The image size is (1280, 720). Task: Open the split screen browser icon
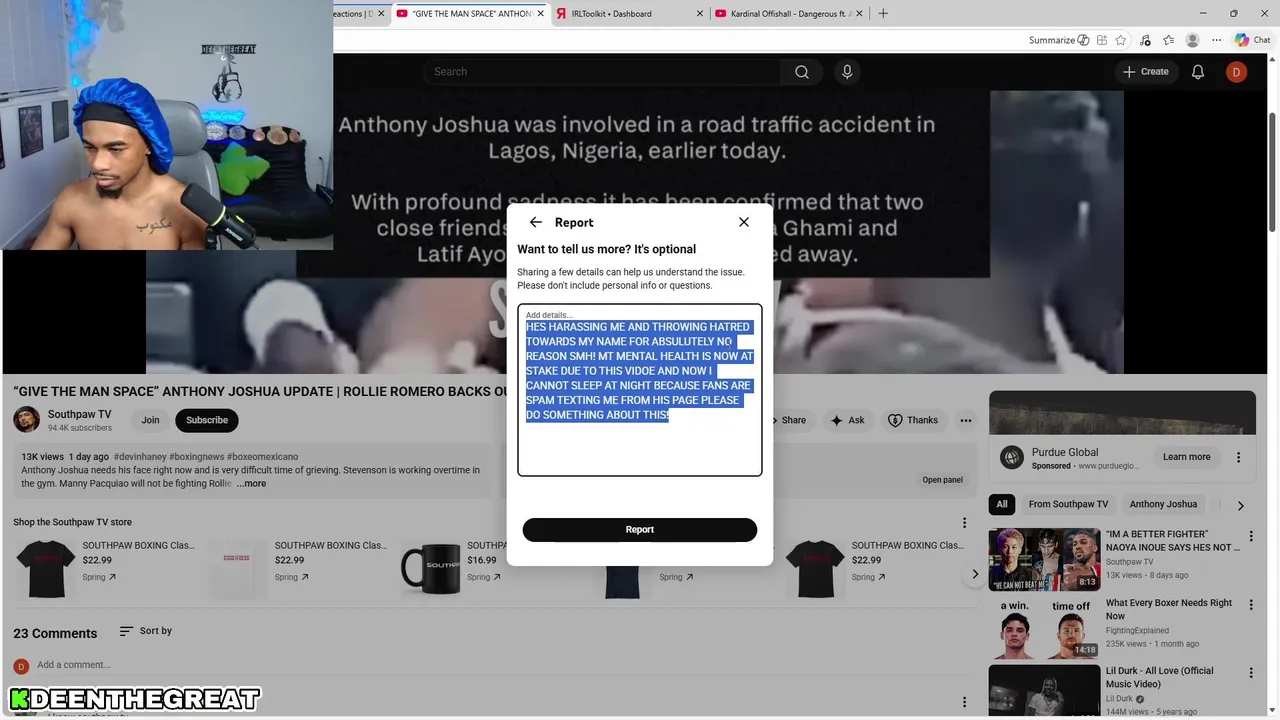pyautogui.click(x=1101, y=40)
